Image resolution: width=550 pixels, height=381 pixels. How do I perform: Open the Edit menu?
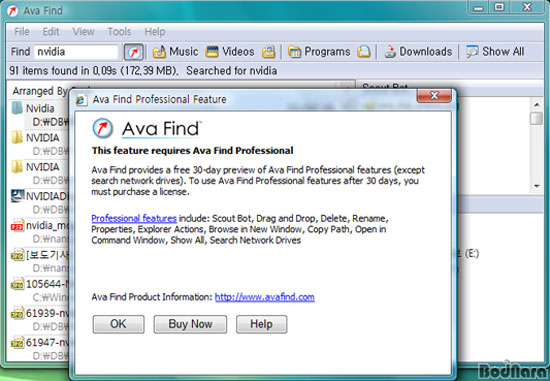(x=51, y=32)
